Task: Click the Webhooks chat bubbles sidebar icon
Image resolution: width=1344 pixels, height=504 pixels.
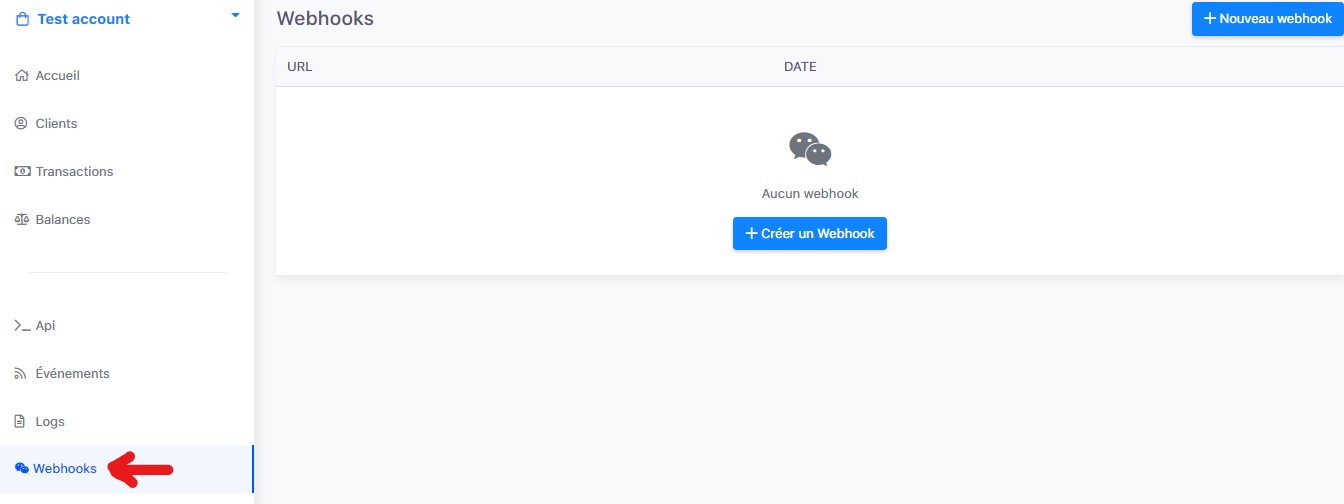Action: 22,469
